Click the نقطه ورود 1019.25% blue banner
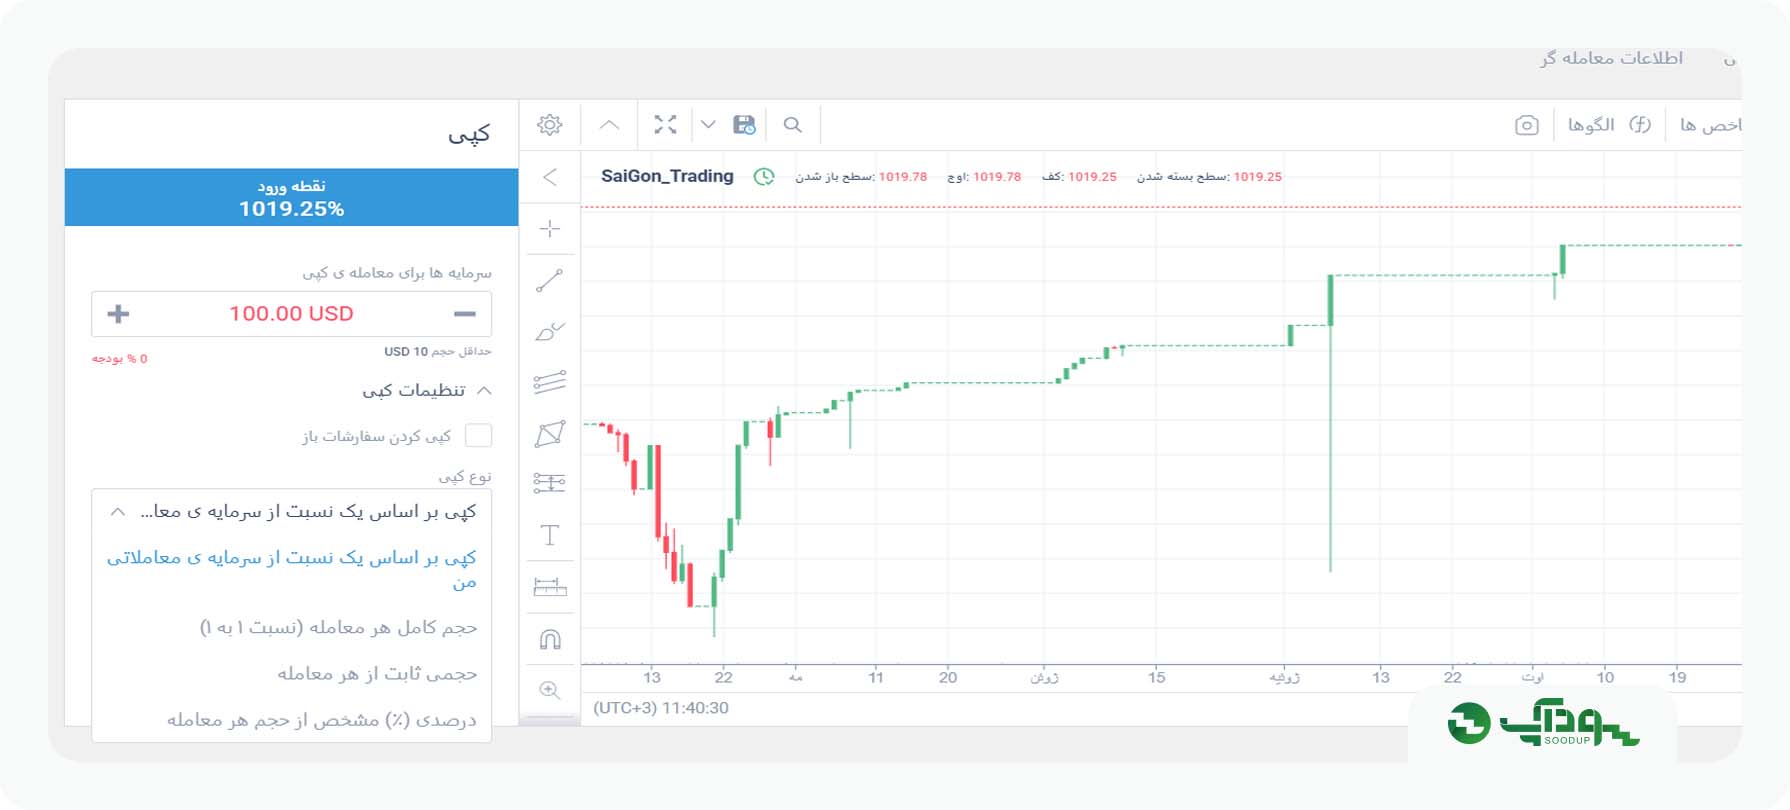This screenshot has height=810, width=1790. tap(291, 198)
